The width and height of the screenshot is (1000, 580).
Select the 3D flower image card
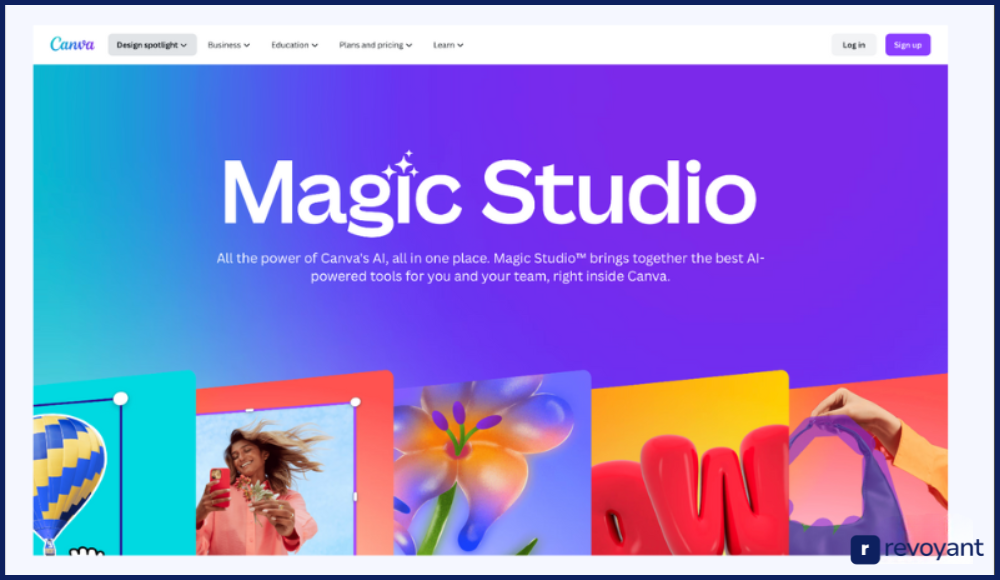492,464
